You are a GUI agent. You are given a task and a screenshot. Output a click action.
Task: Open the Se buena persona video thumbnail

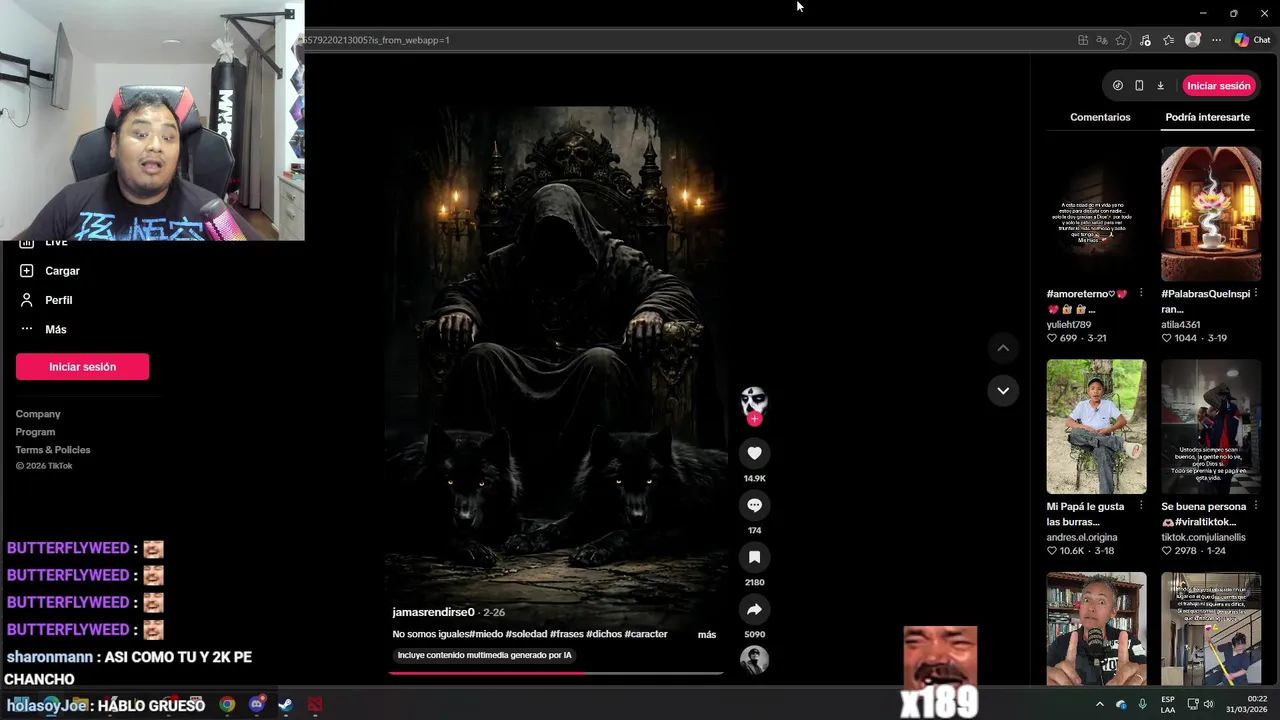click(x=1211, y=427)
